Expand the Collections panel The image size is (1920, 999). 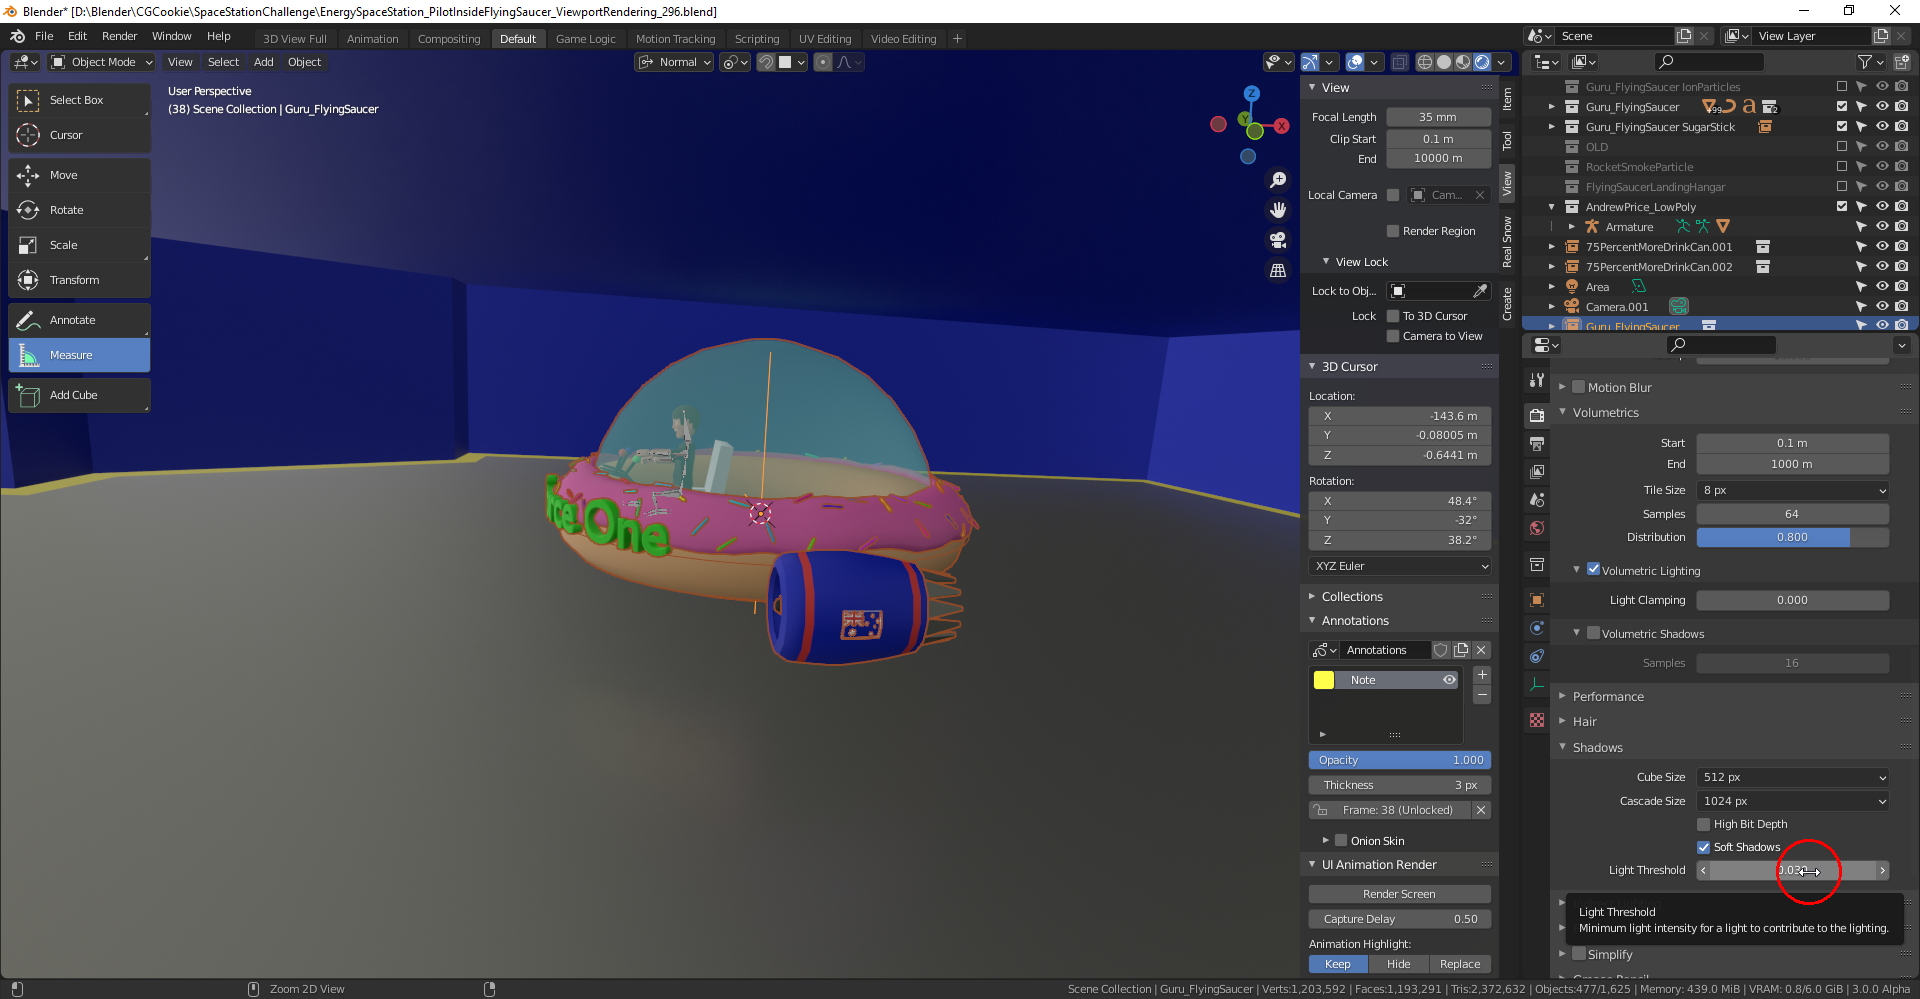click(1352, 597)
